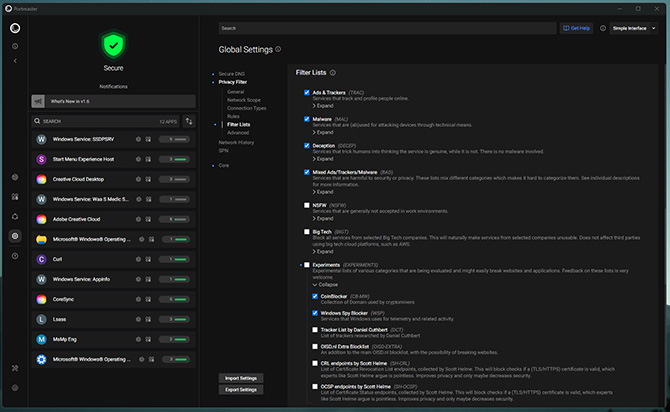The width and height of the screenshot is (670, 412).
Task: Click the CoreSync app icon
Action: [41, 300]
